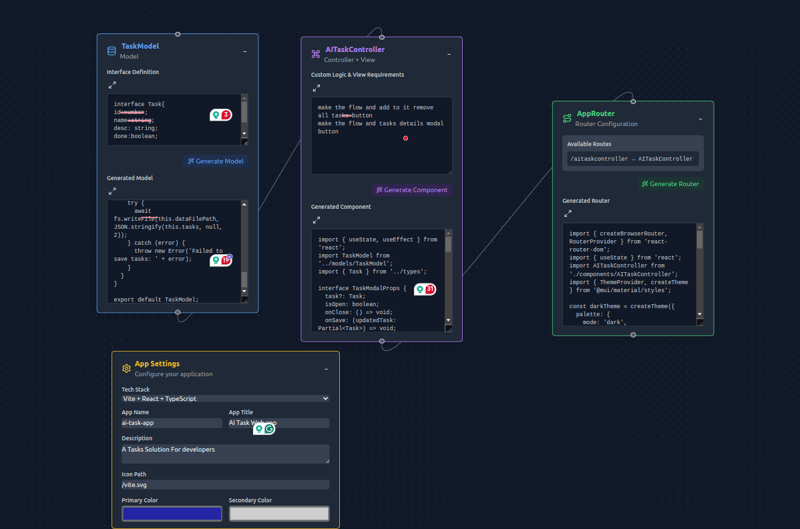Expand the Custom Logic requirements editor
This screenshot has height=529, width=800.
[x=316, y=88]
